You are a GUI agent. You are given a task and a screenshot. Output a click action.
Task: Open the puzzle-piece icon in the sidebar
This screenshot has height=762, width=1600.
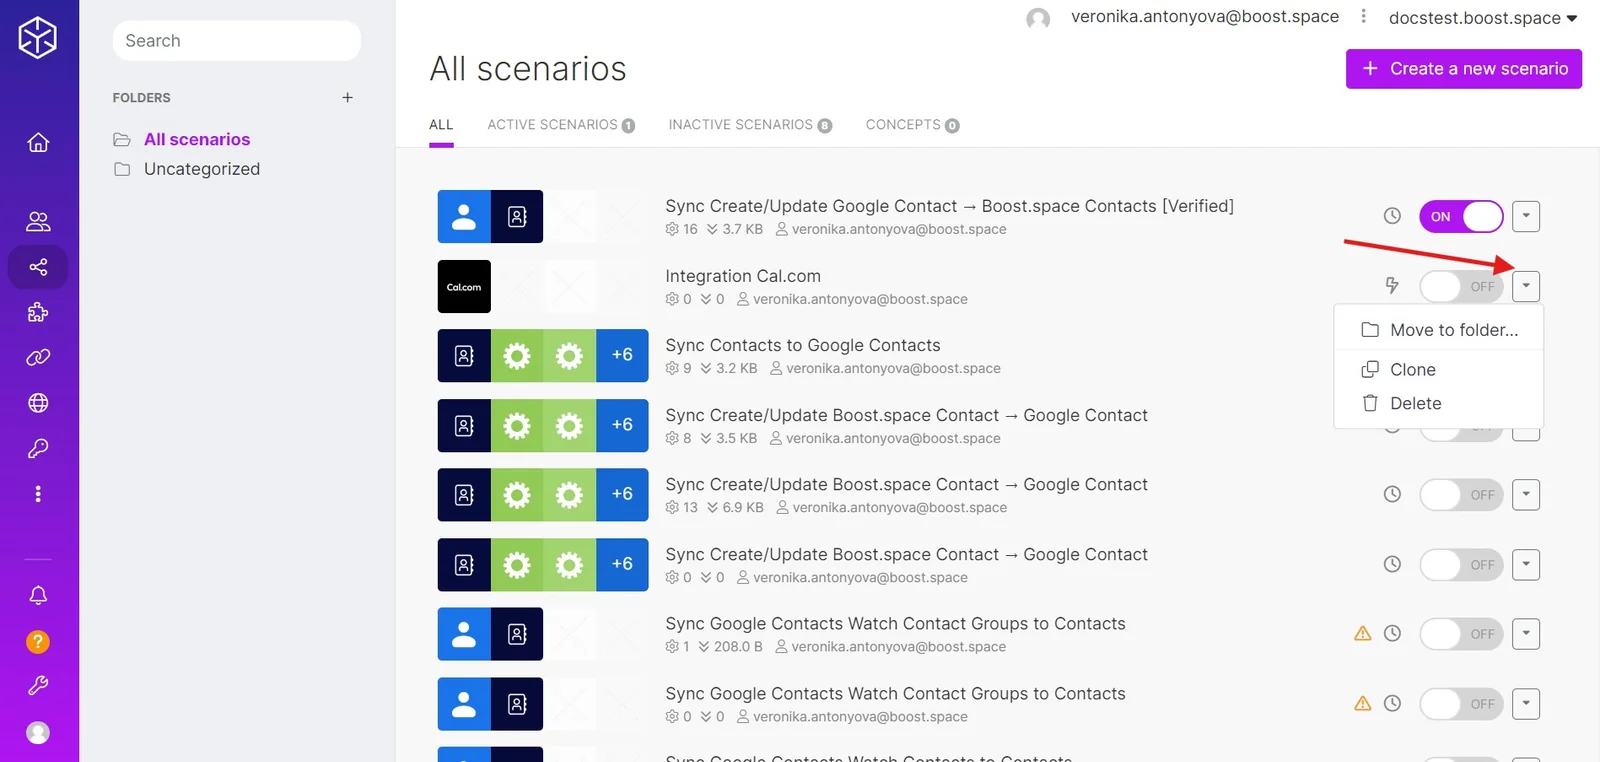(38, 312)
